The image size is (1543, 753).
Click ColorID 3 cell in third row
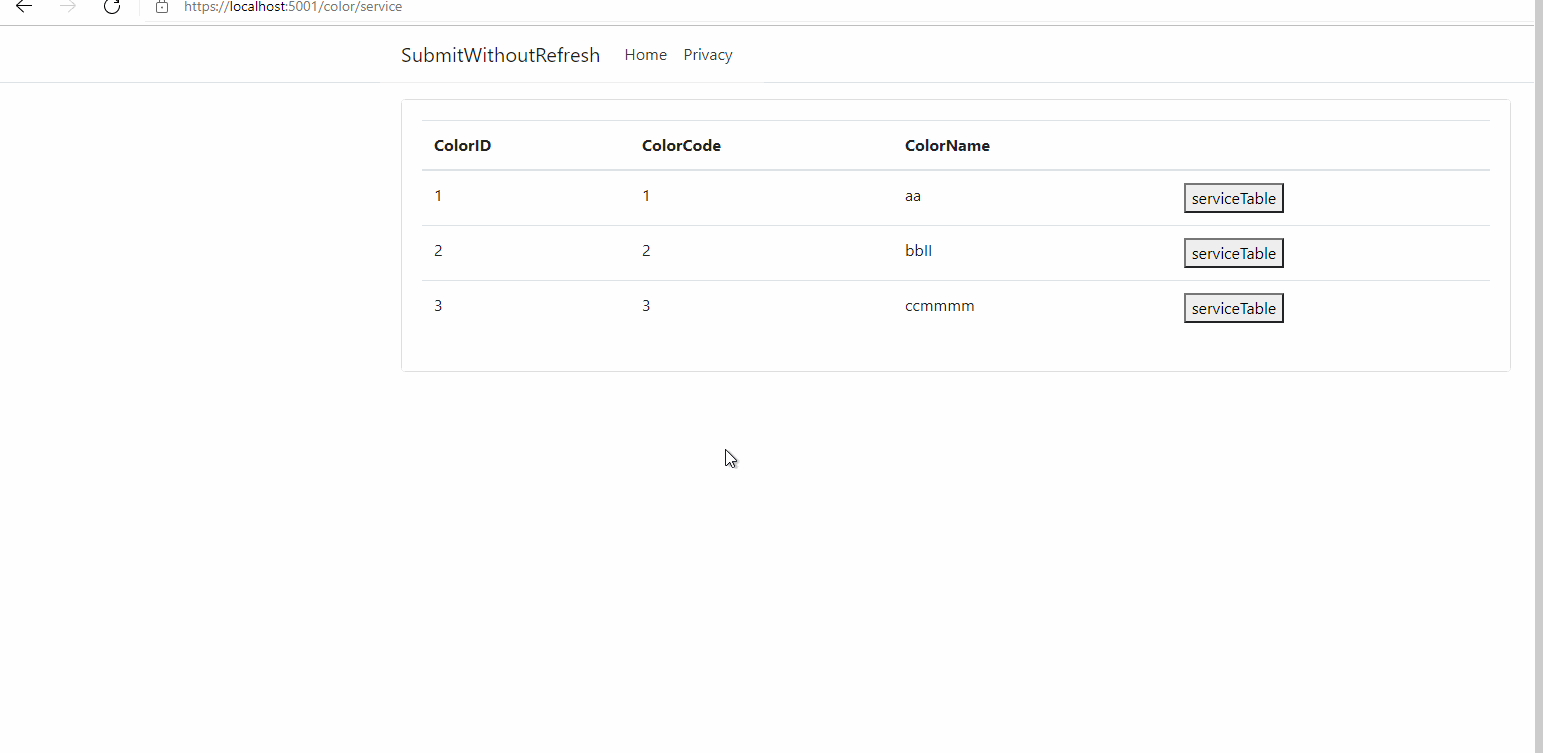438,306
